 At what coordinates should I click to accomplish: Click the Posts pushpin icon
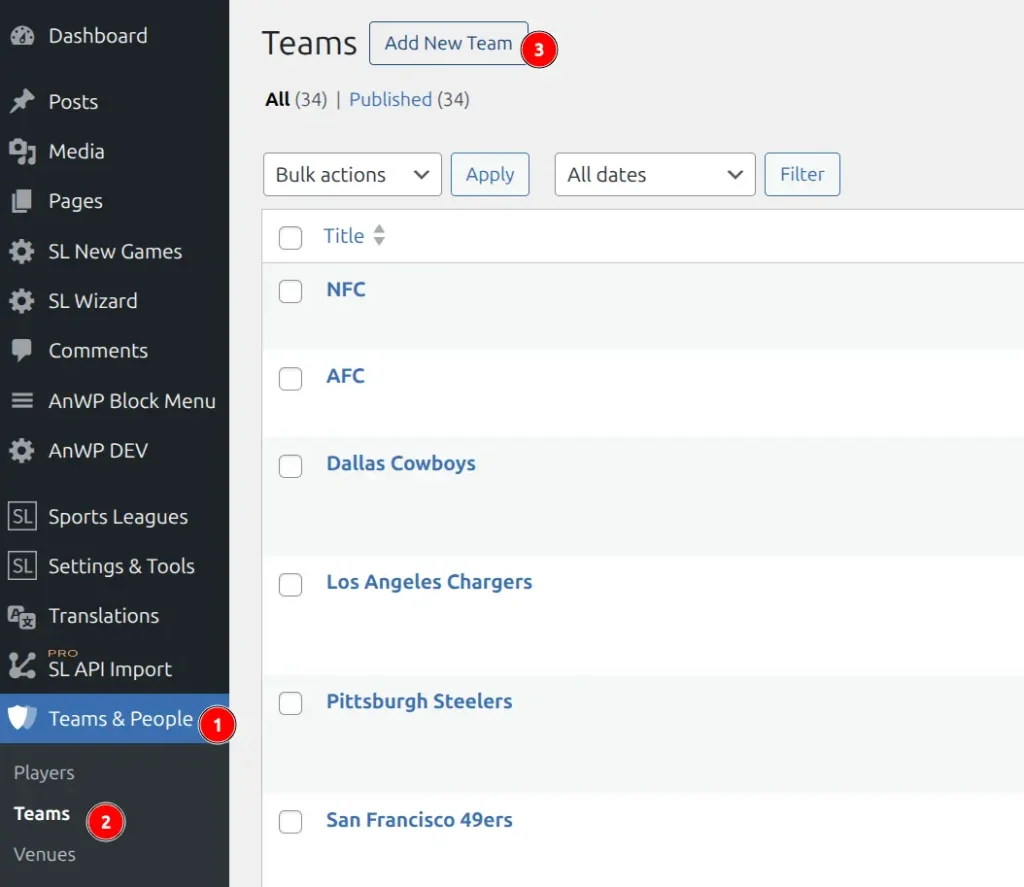22,101
